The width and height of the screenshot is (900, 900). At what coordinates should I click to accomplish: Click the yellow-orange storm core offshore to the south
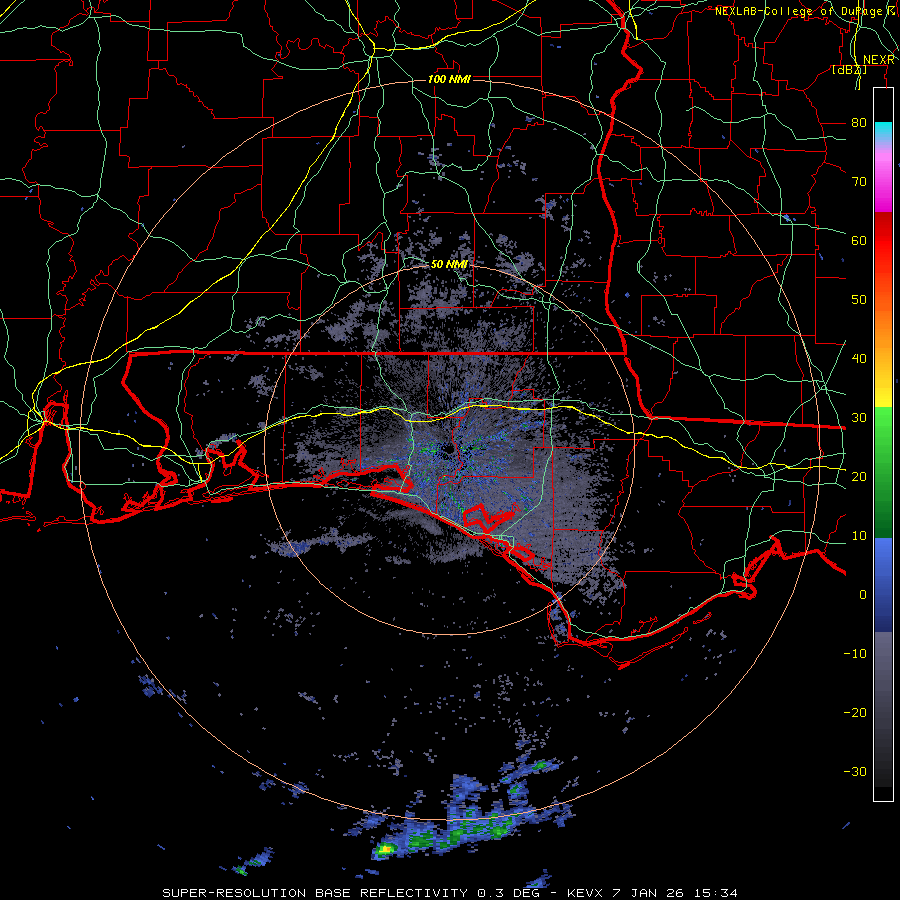[x=386, y=848]
